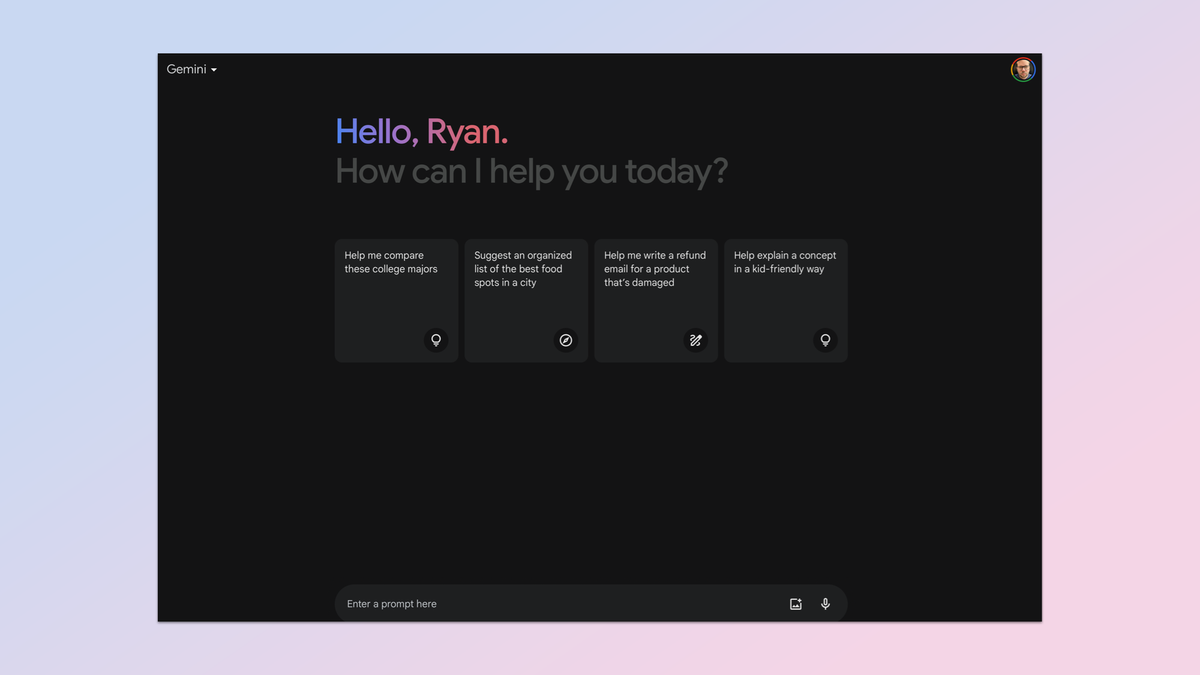Select the compass icon on the food spots card
Image resolution: width=1200 pixels, height=675 pixels.
click(566, 340)
